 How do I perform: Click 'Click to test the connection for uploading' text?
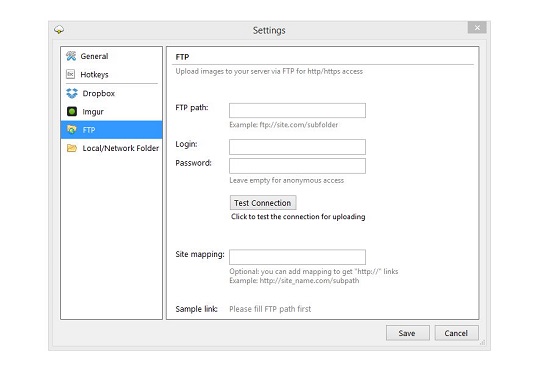(x=298, y=216)
